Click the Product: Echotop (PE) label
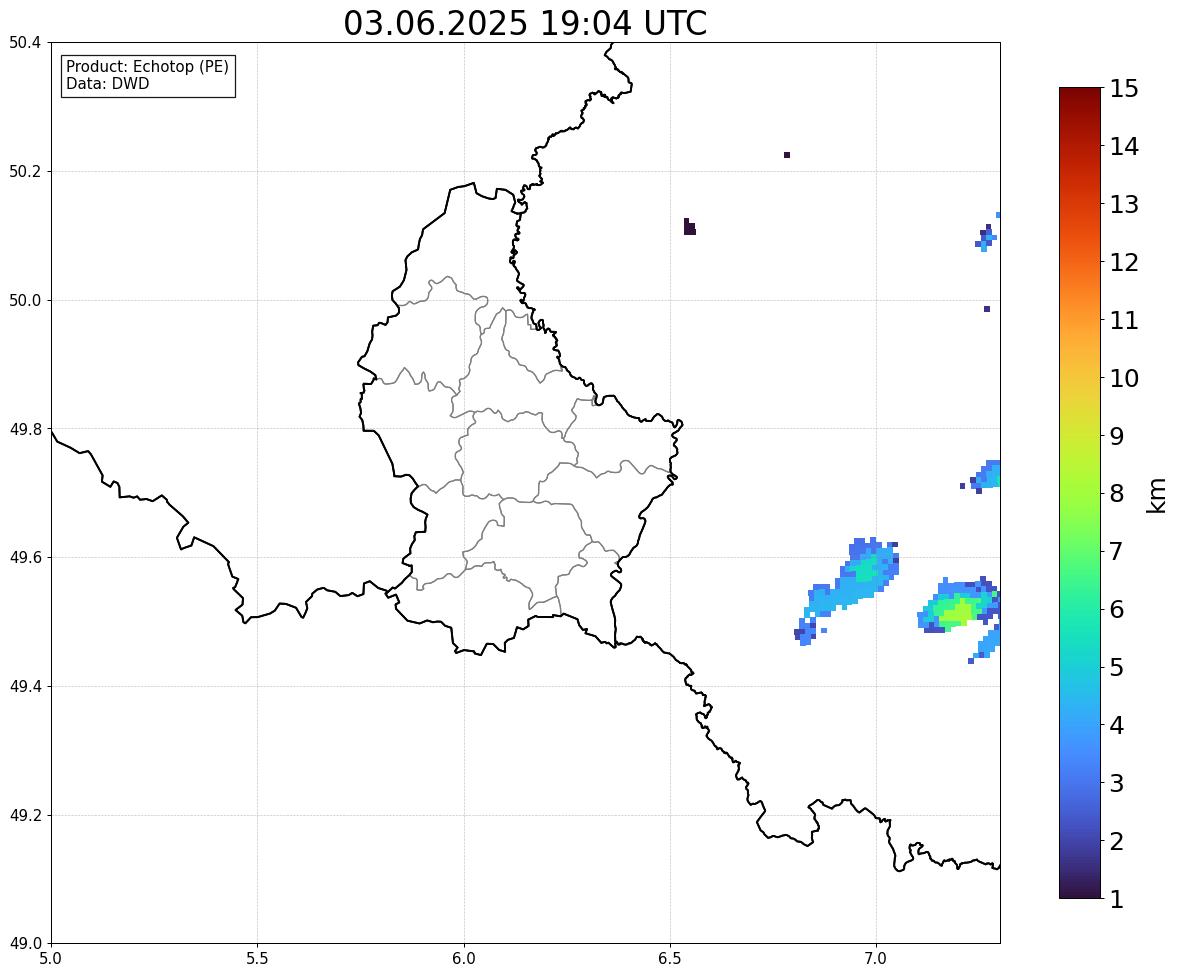The image size is (1178, 976). pyautogui.click(x=147, y=67)
